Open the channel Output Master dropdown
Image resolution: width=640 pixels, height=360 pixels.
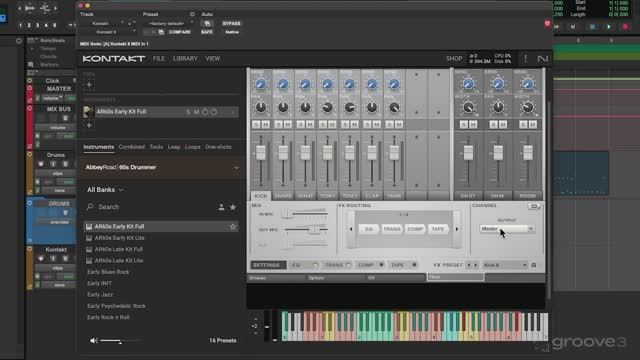[507, 229]
